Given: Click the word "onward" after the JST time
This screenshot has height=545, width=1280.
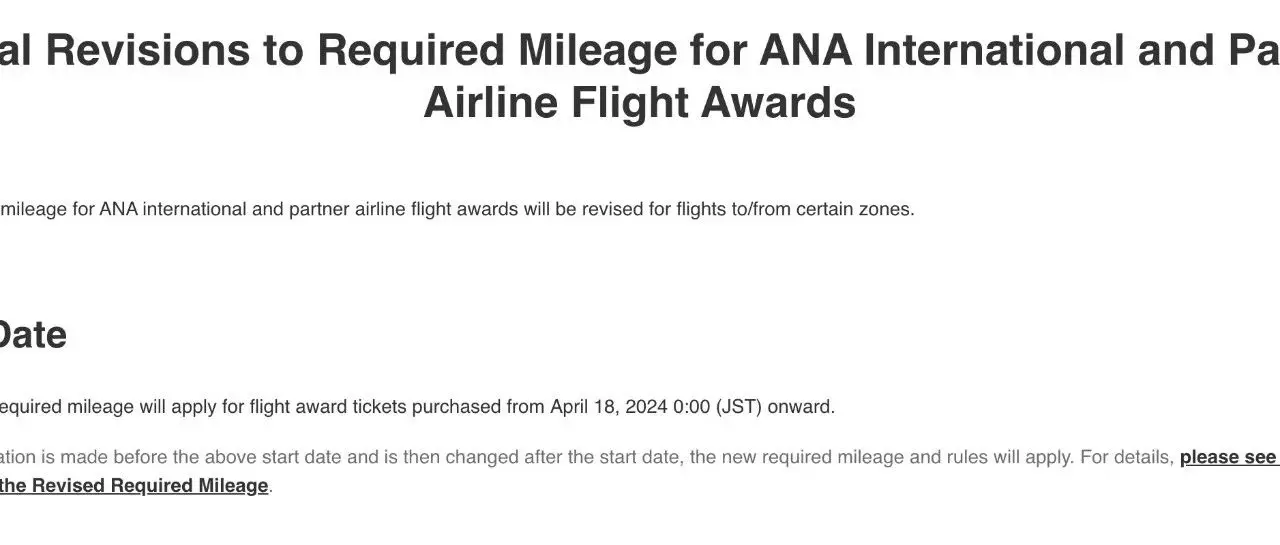Looking at the screenshot, I should pyautogui.click(x=800, y=407).
